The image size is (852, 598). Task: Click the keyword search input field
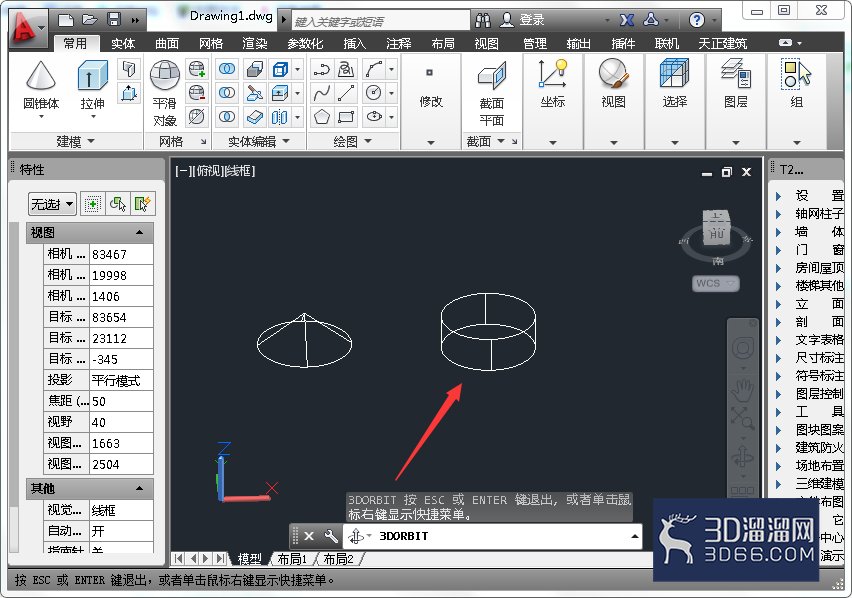point(381,21)
